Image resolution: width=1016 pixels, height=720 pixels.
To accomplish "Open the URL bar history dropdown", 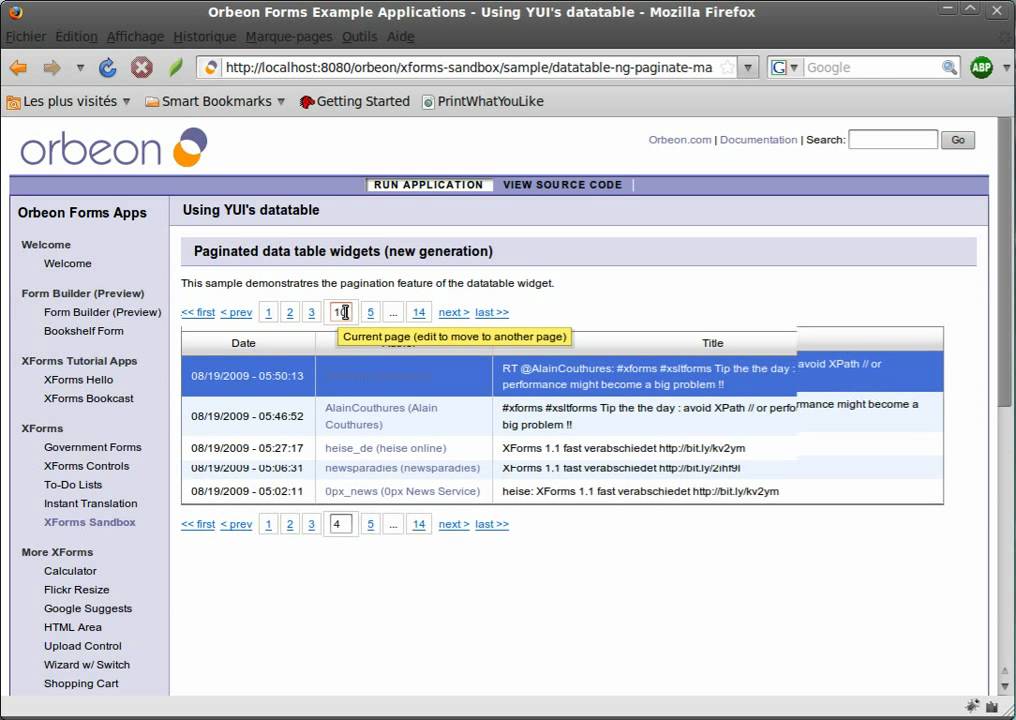I will (x=748, y=67).
